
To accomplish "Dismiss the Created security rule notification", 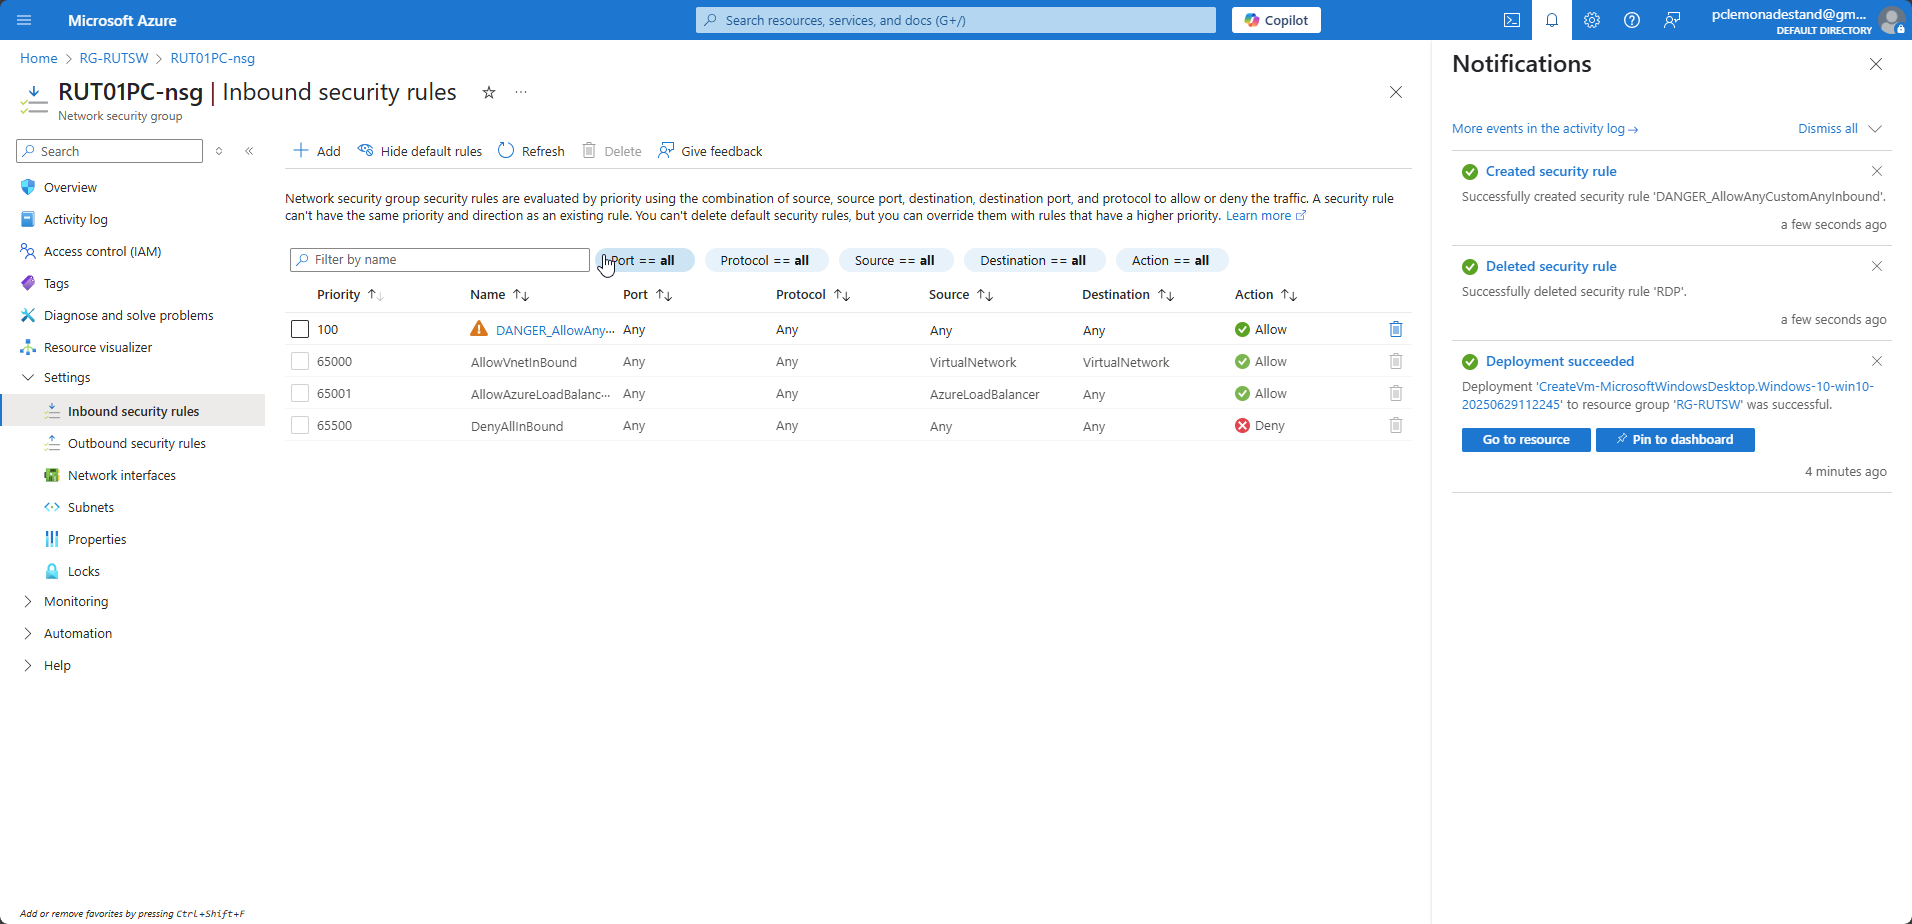I will [1877, 171].
